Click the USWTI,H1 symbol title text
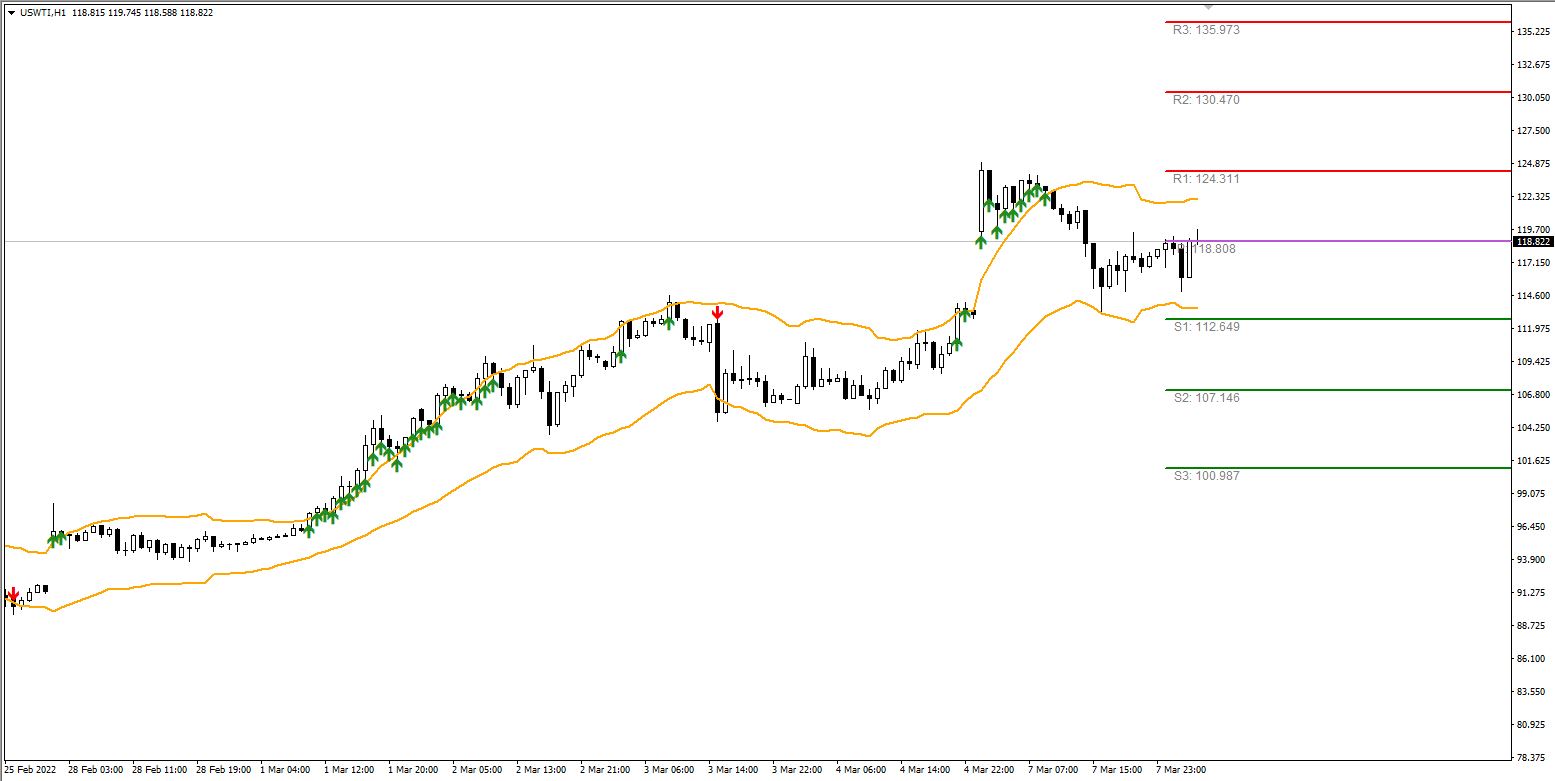Screen dimensions: 1555x781 (43, 13)
